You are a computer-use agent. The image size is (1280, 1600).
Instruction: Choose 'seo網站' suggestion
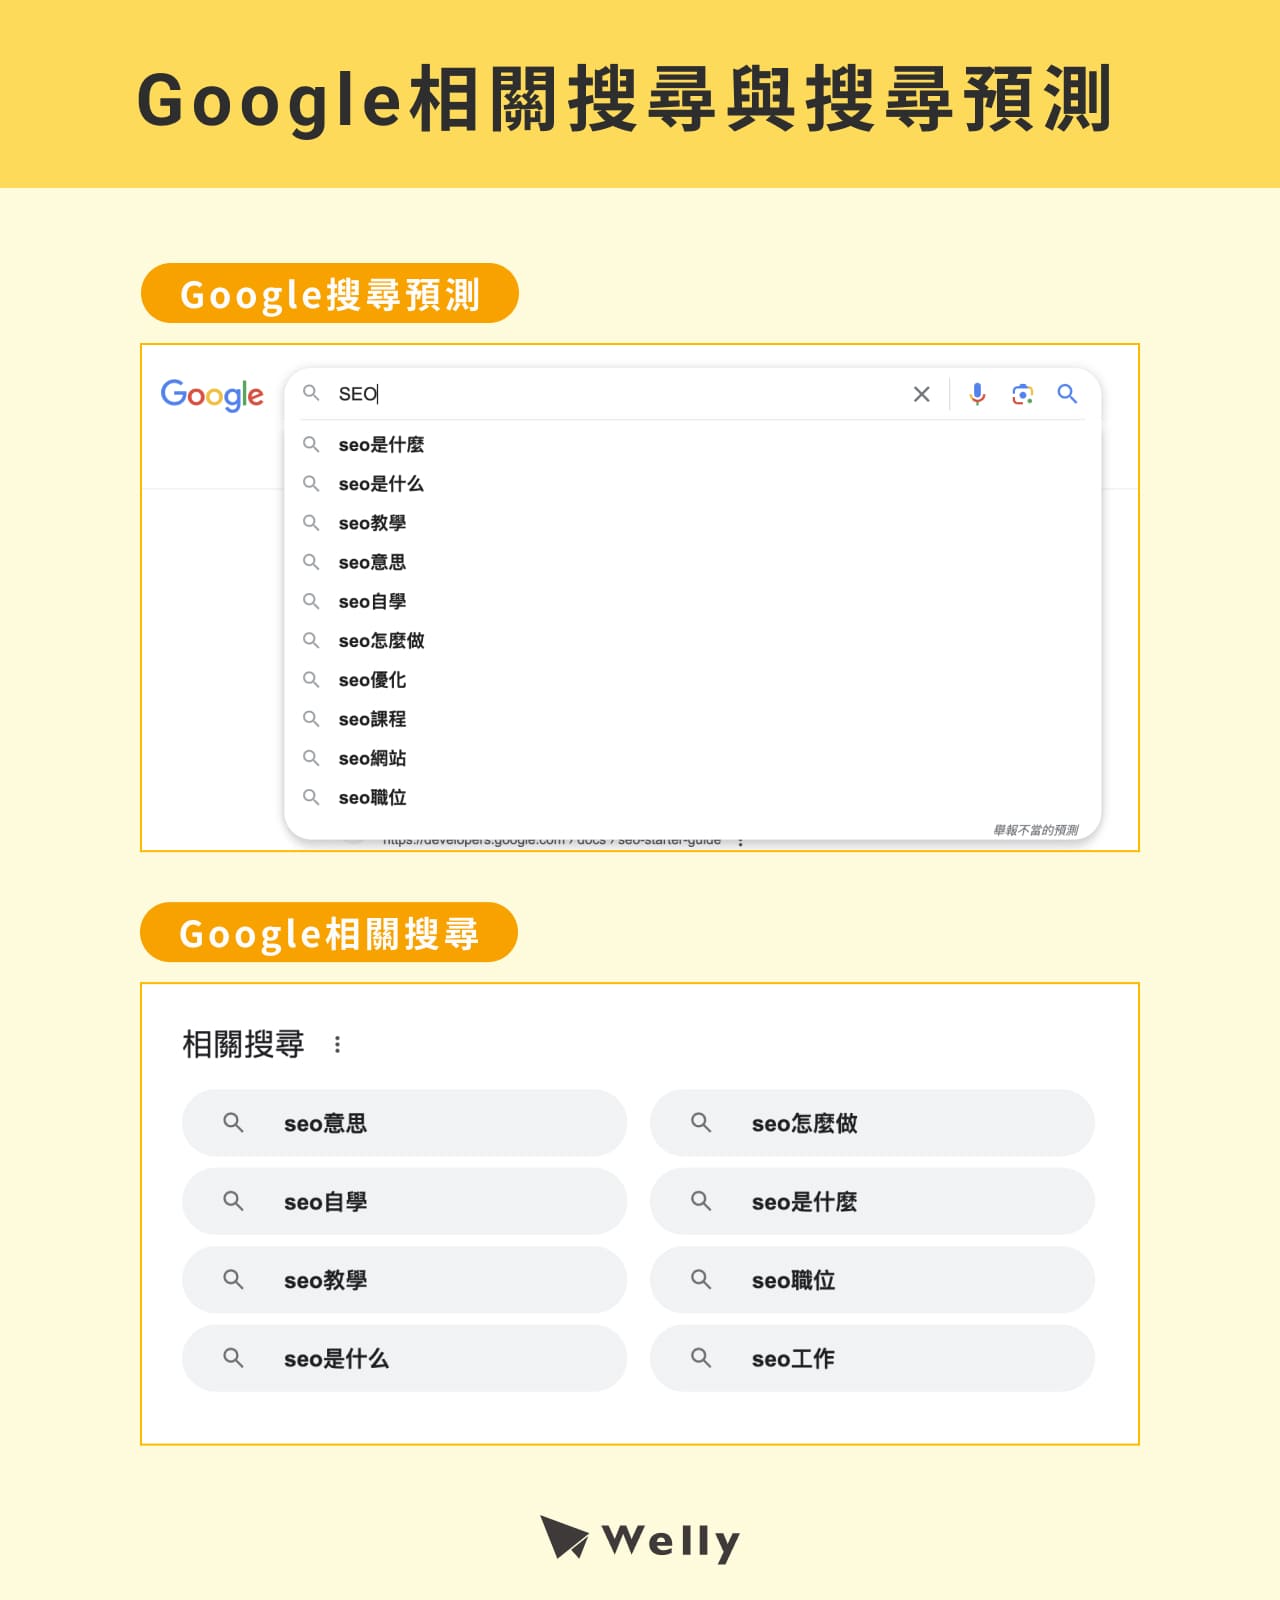pos(692,758)
